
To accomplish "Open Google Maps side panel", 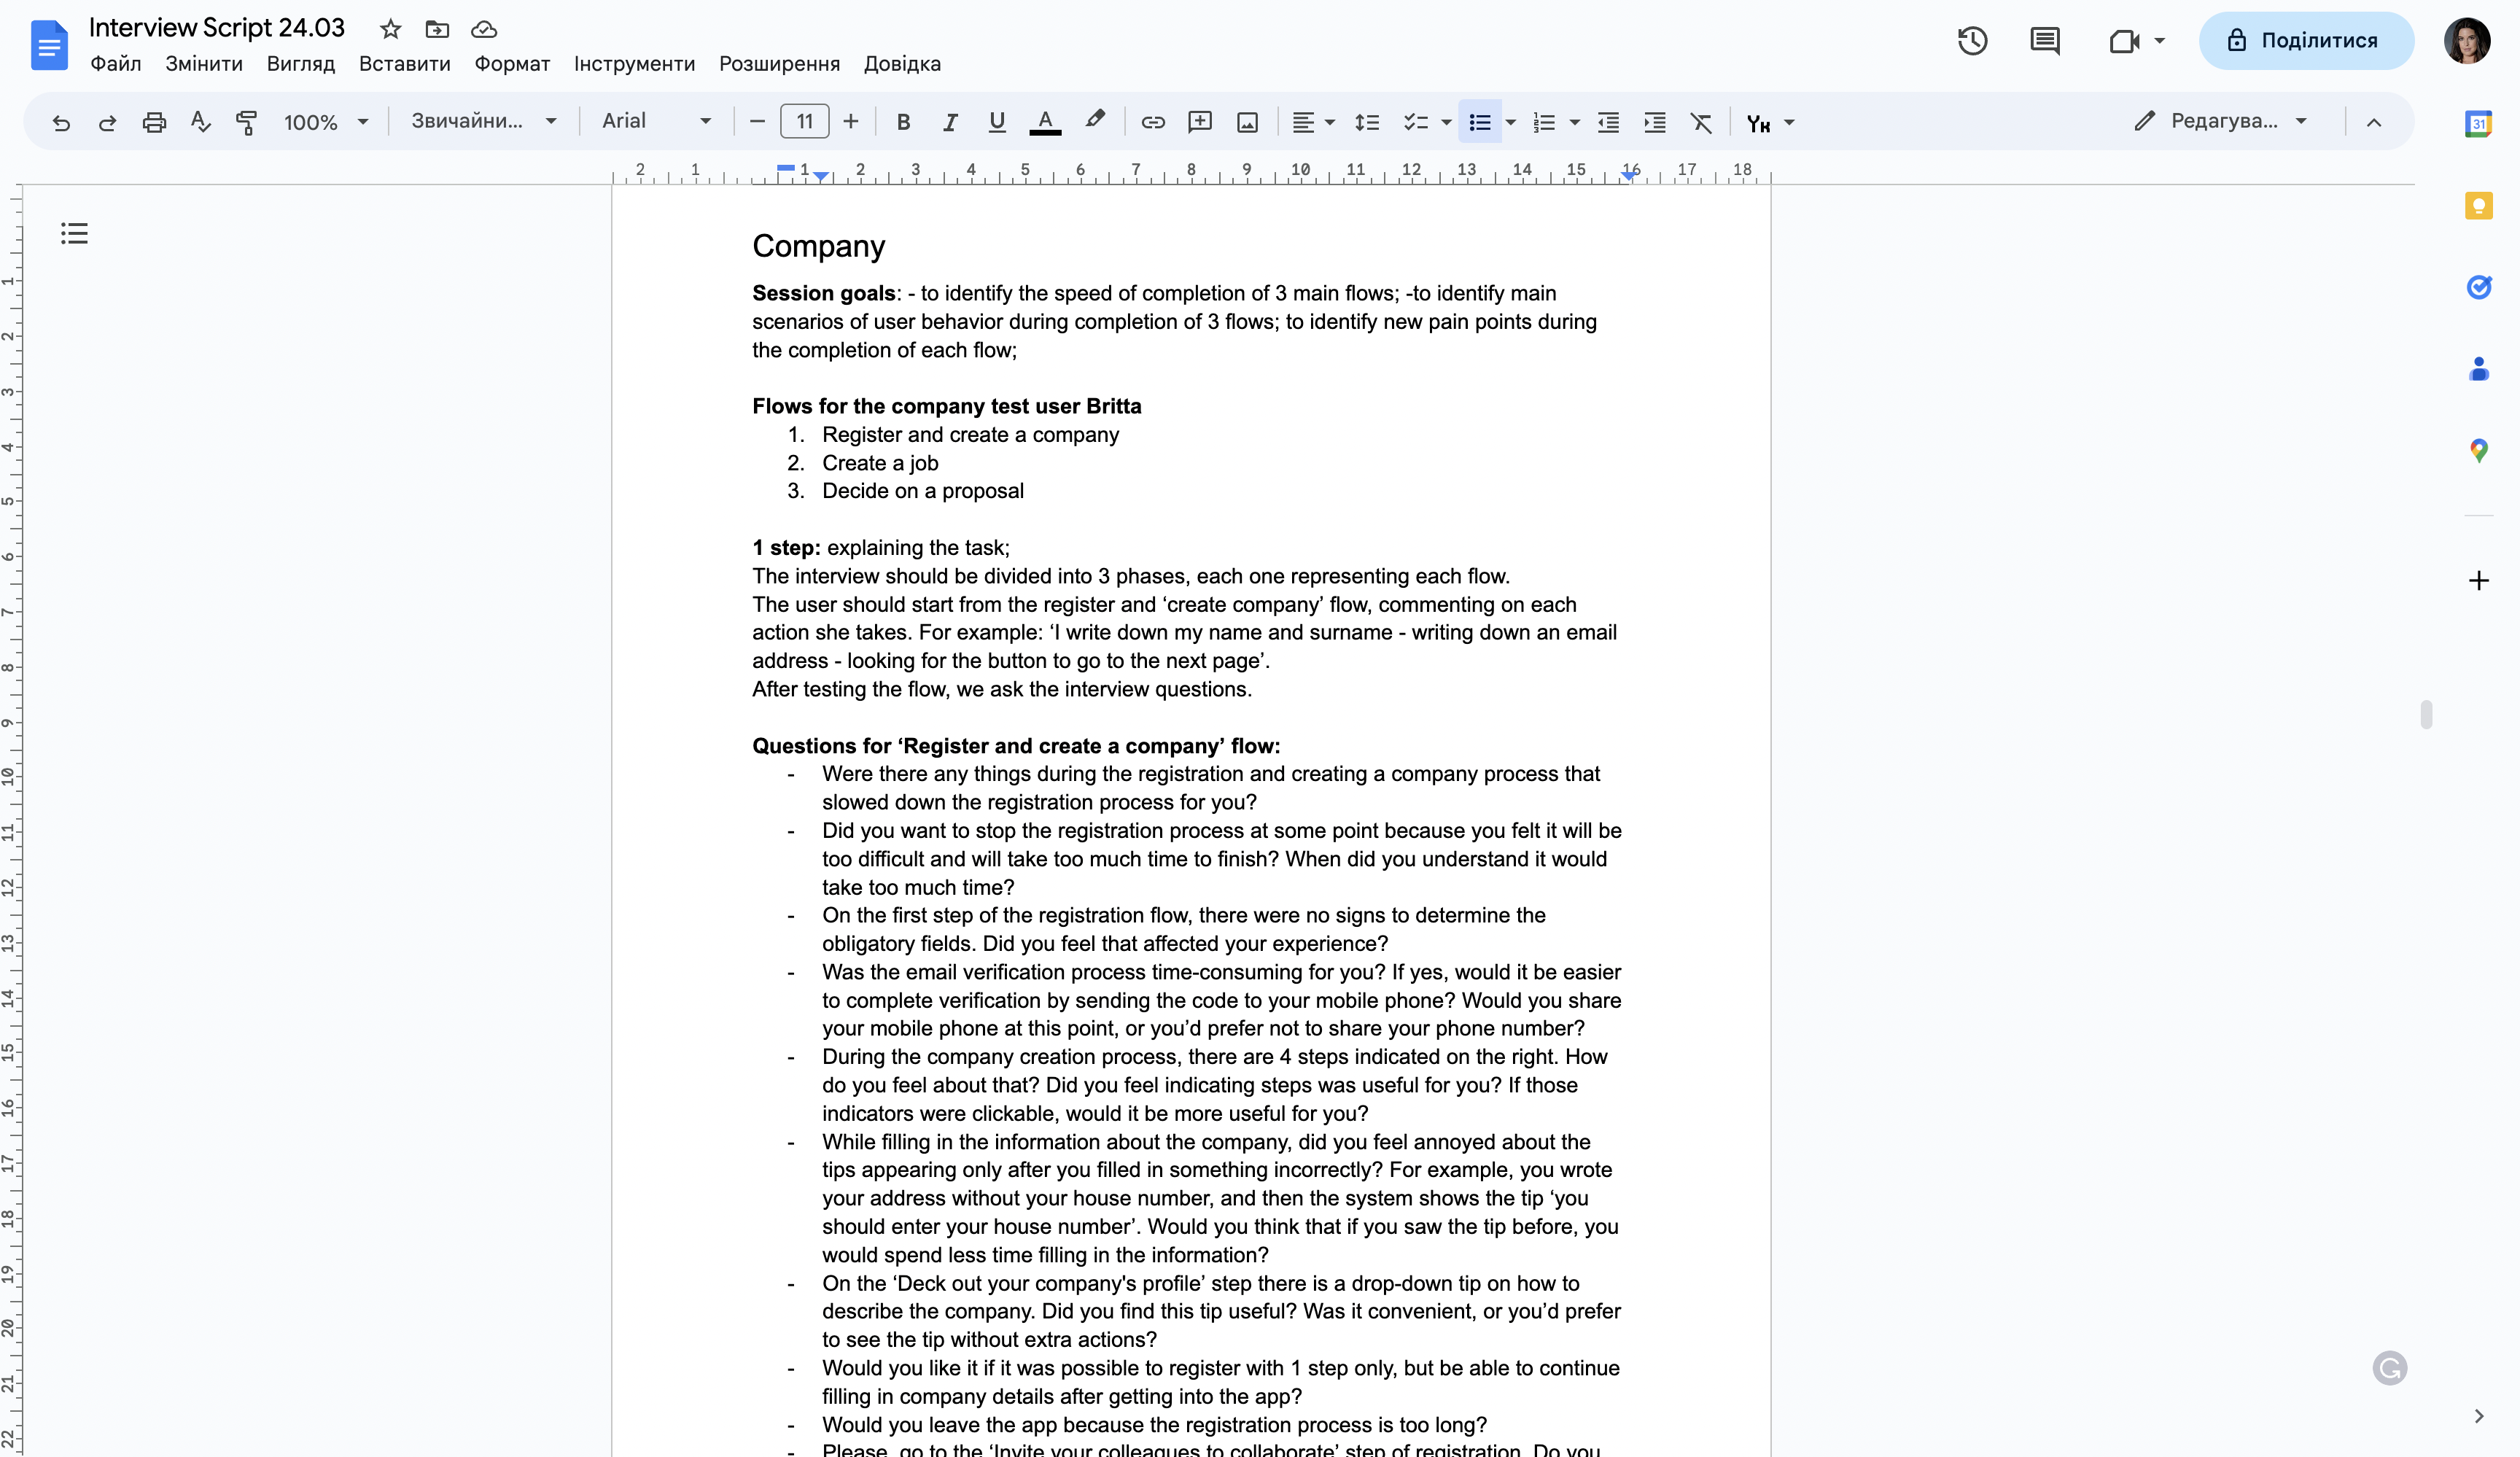I will click(2478, 451).
